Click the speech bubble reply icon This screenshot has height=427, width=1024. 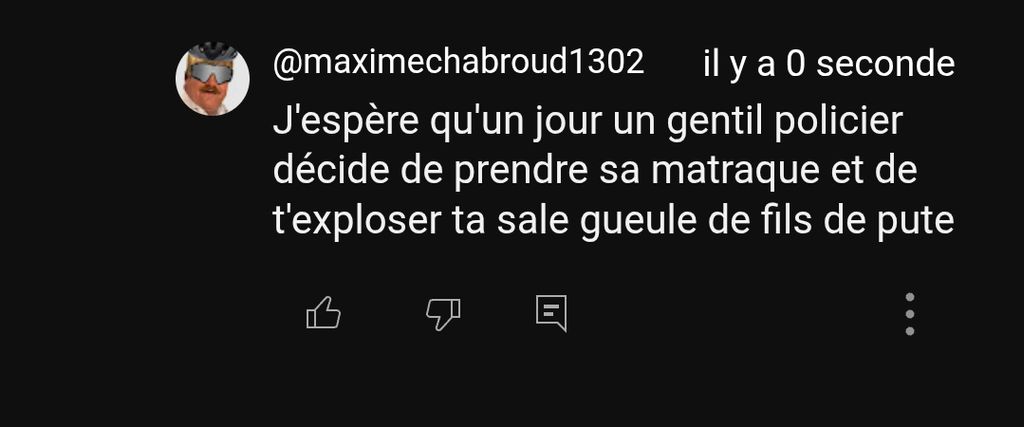coord(551,313)
